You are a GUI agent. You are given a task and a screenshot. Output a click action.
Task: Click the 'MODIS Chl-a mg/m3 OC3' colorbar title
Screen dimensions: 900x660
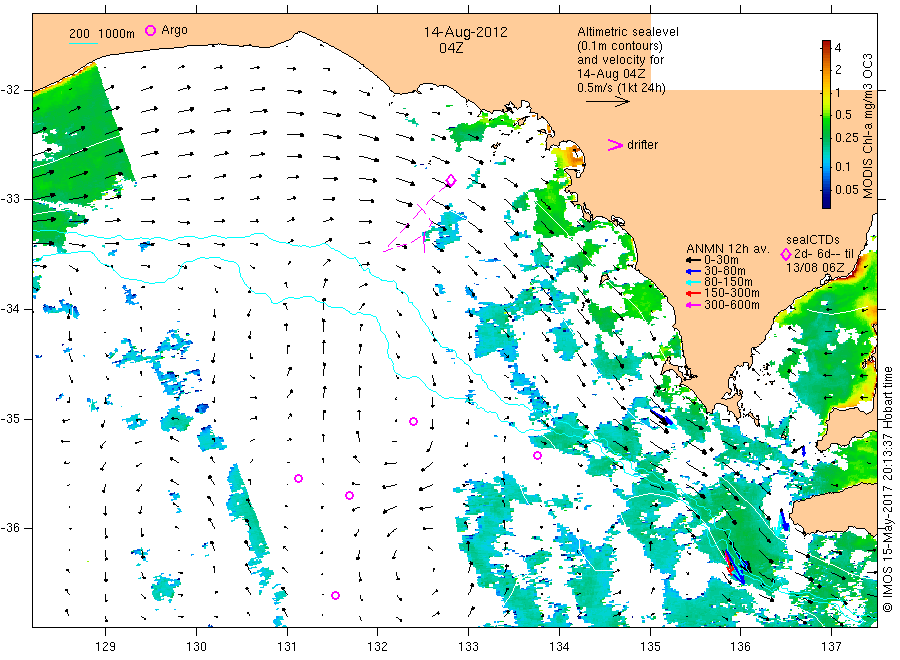pos(868,126)
